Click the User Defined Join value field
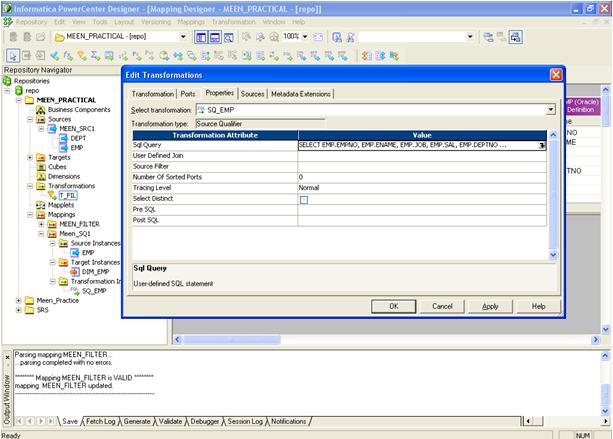 [422, 156]
